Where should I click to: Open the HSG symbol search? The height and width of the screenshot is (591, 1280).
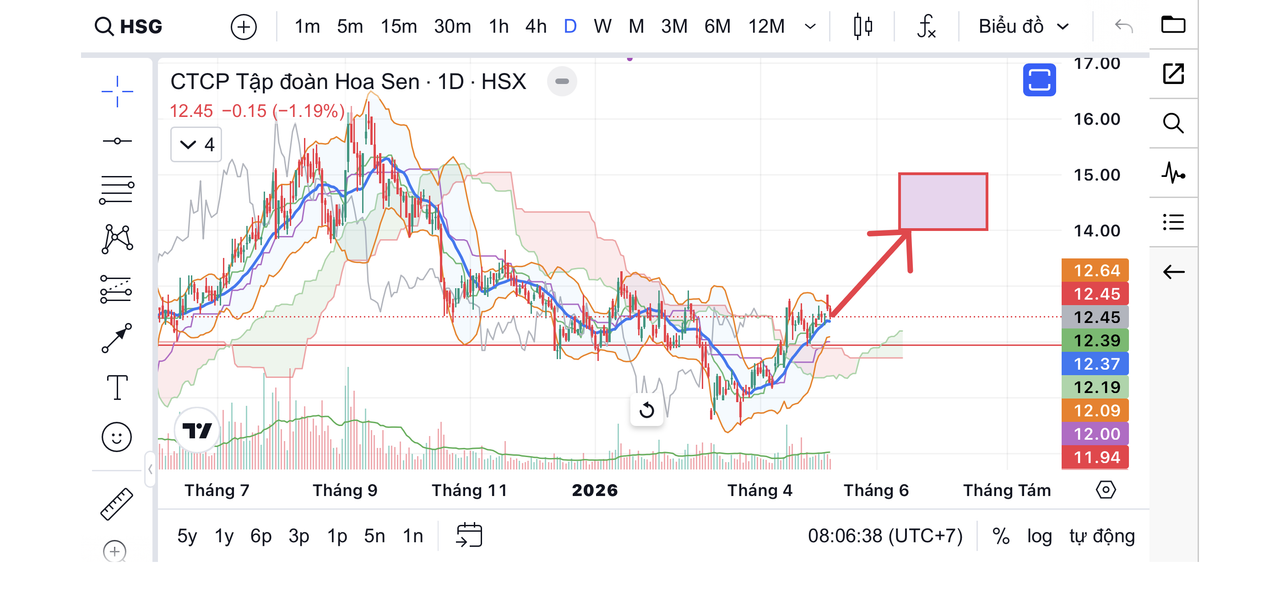click(128, 27)
